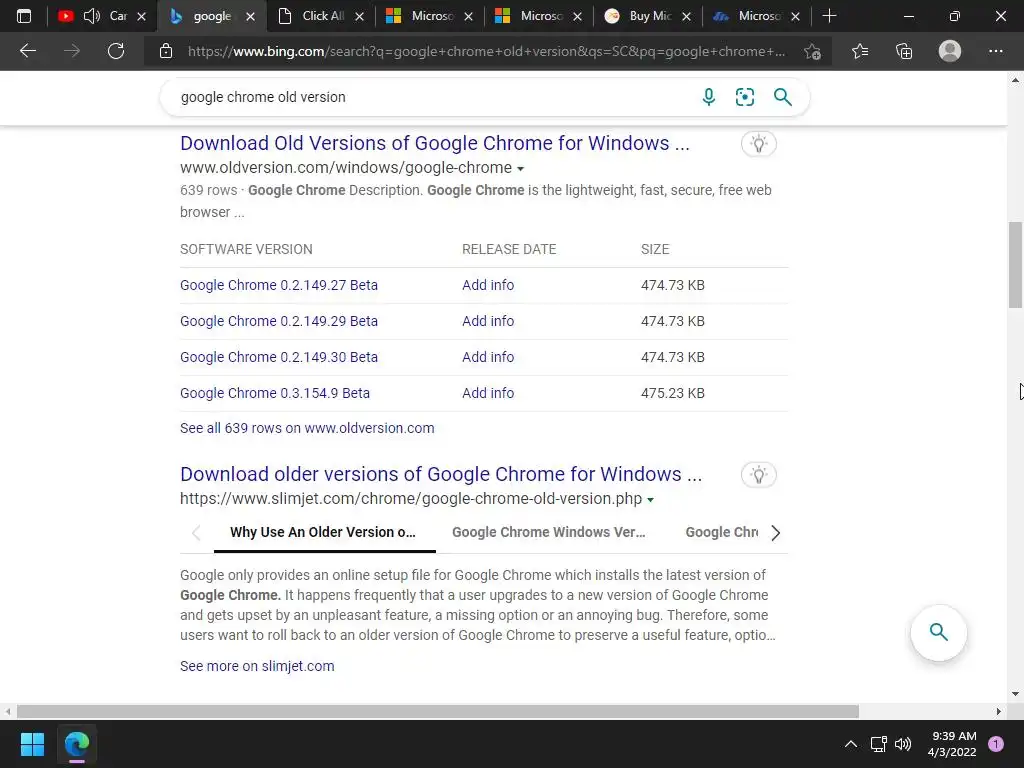This screenshot has height=768, width=1024.
Task: Open the Favorites list
Action: pos(860,51)
